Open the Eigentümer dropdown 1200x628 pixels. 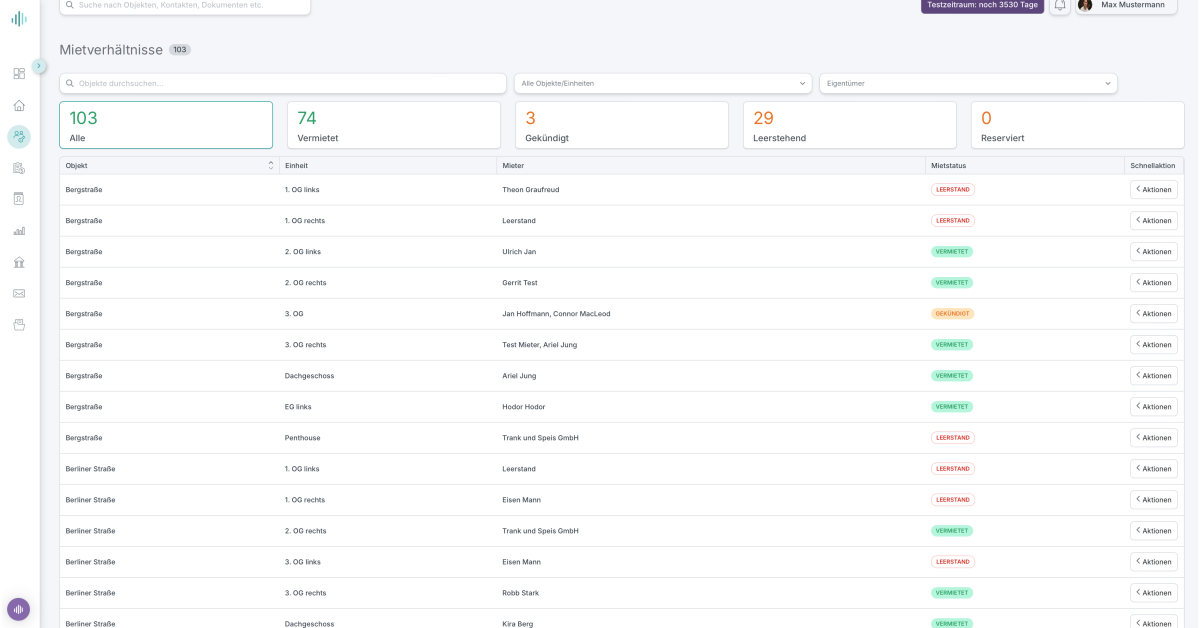coord(968,83)
